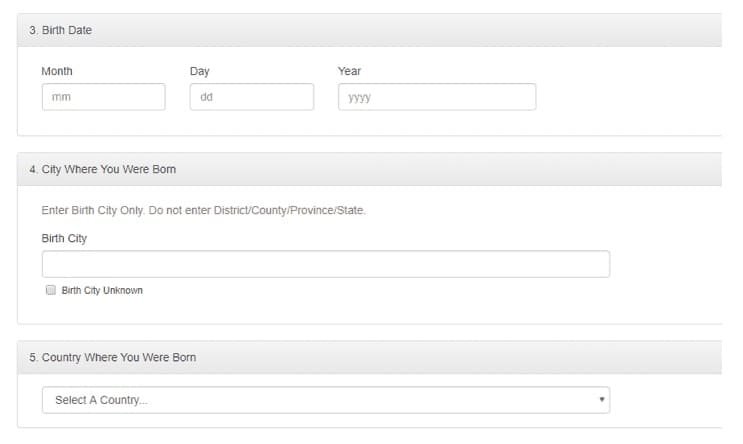Click the "3. Birth Date" section header
743x444 pixels.
pyautogui.click(x=61, y=30)
